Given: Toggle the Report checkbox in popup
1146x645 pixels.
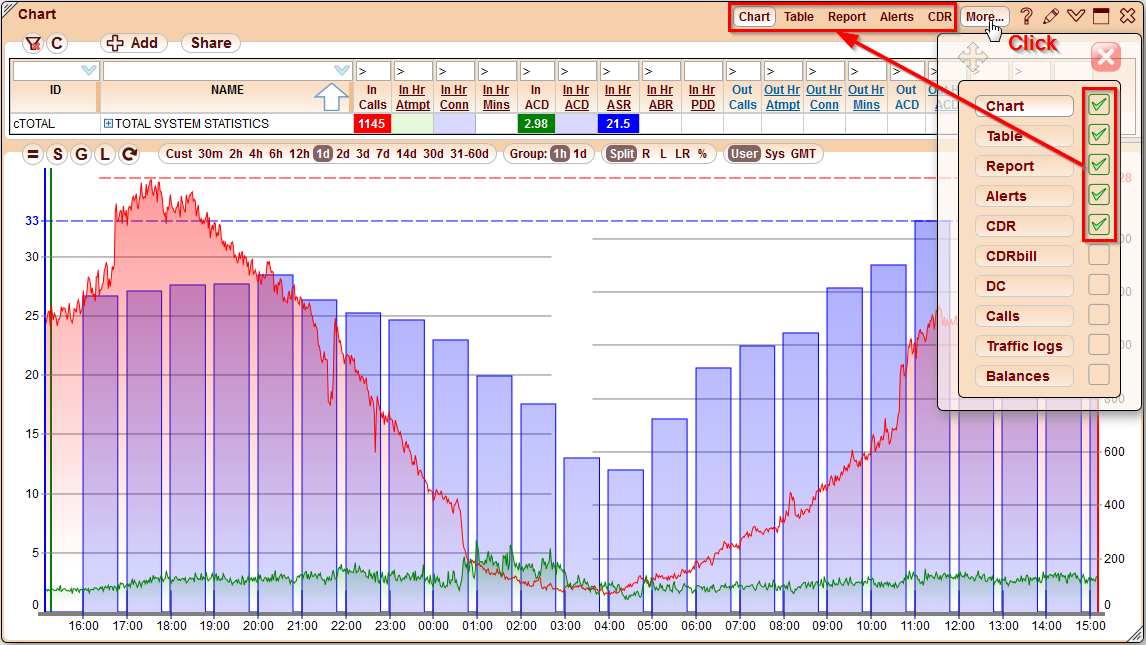Looking at the screenshot, I should [x=1098, y=165].
